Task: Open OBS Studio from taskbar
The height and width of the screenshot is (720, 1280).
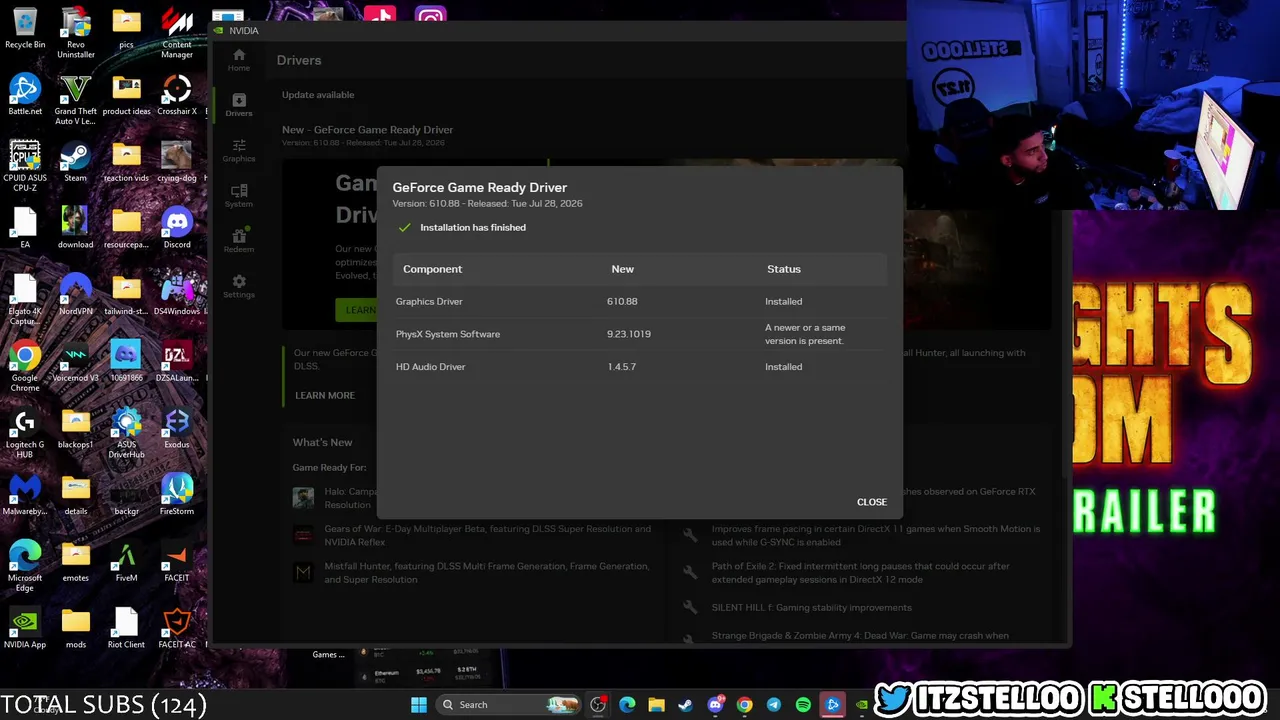Action: click(598, 705)
